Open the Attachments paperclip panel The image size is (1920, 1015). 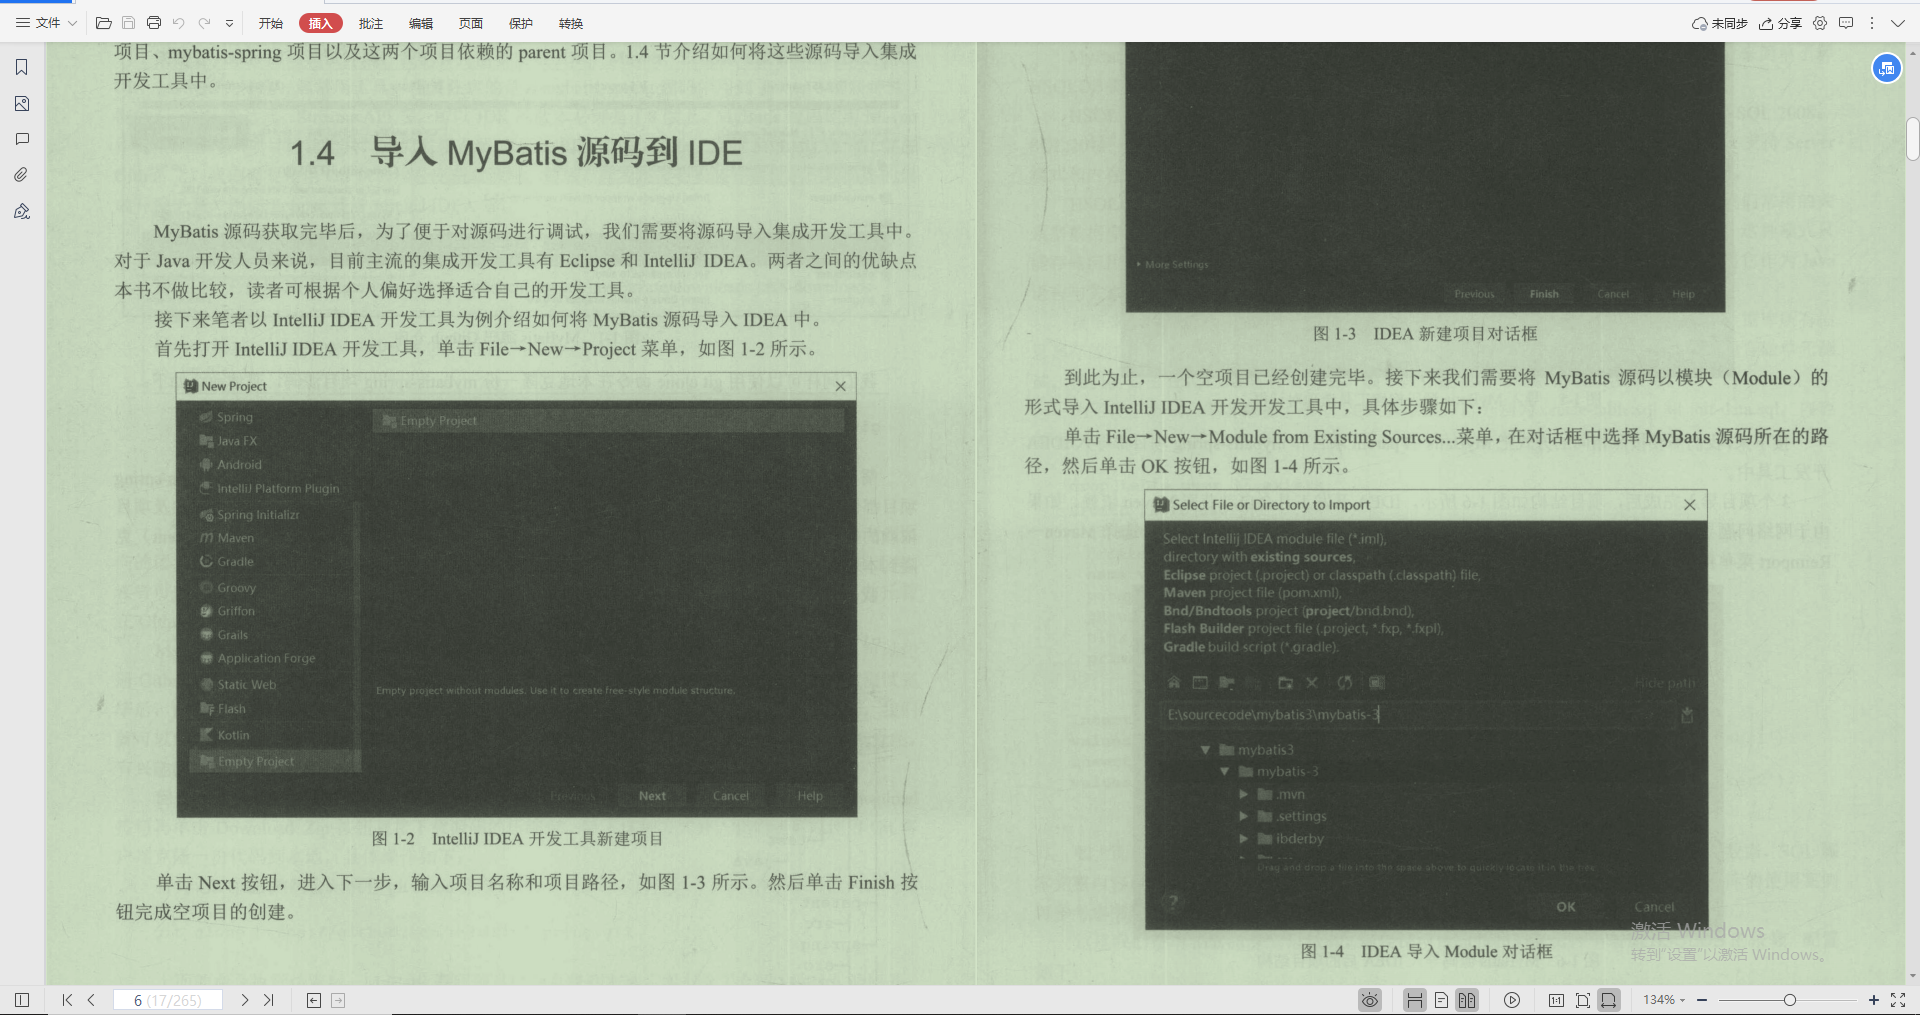click(22, 175)
